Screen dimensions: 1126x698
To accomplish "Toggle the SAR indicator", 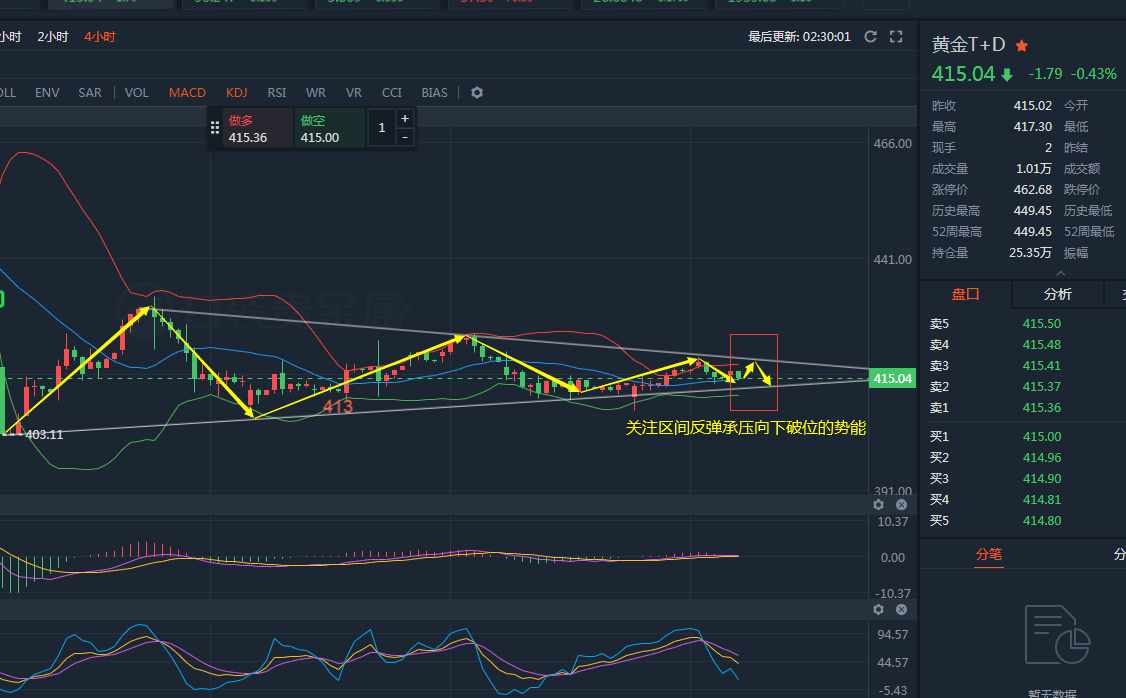I will 90,93.
